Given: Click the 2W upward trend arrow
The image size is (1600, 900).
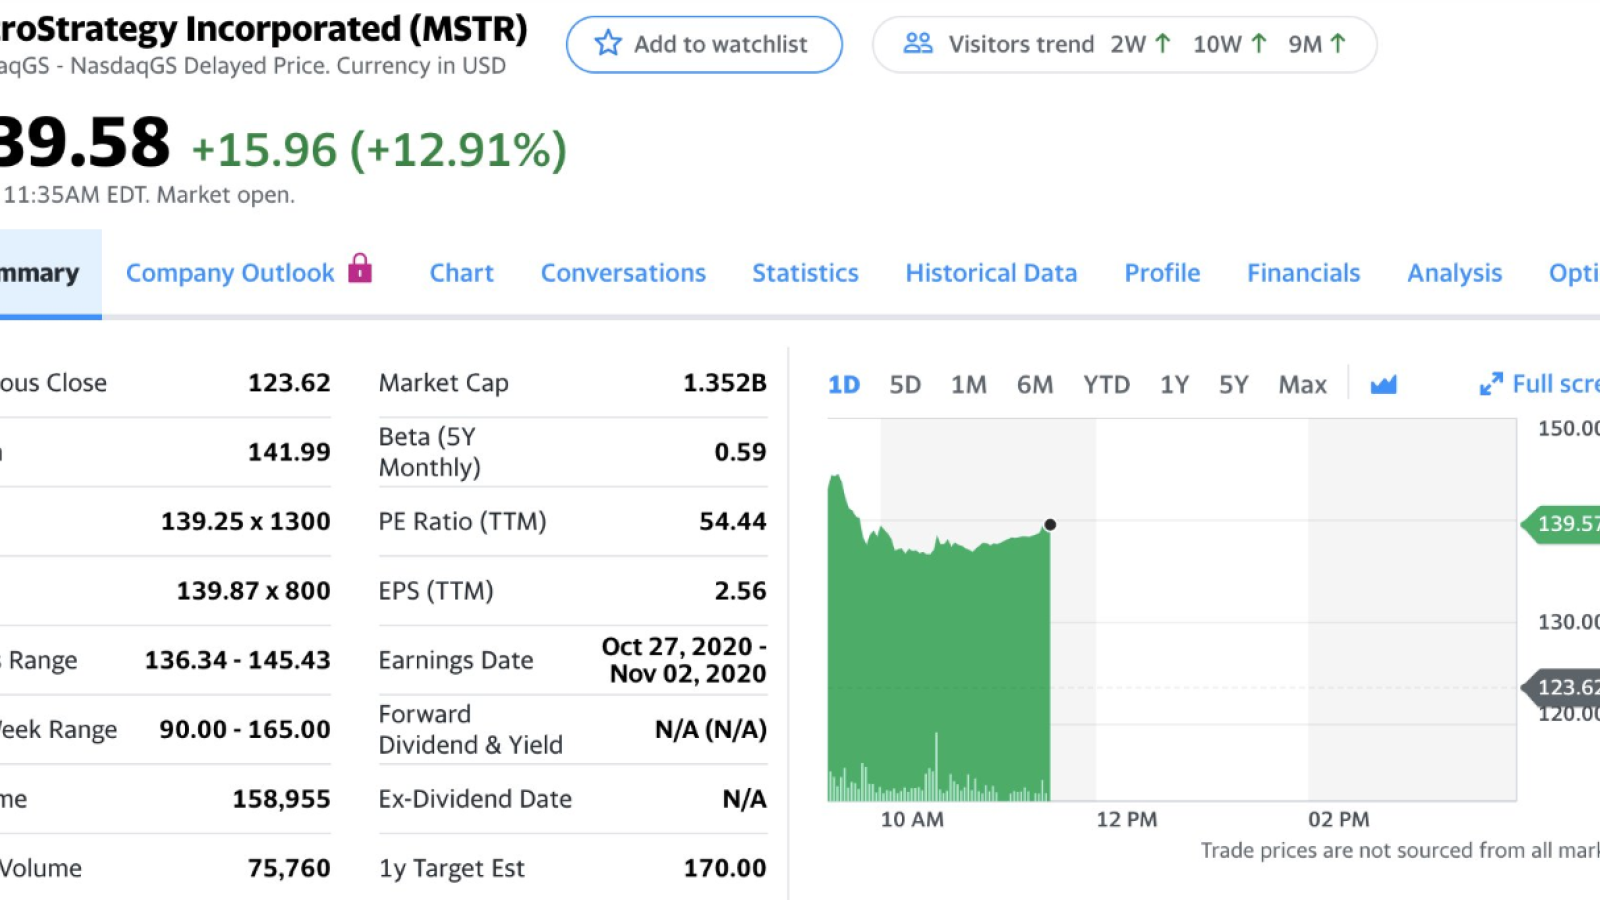Looking at the screenshot, I should pos(1162,43).
